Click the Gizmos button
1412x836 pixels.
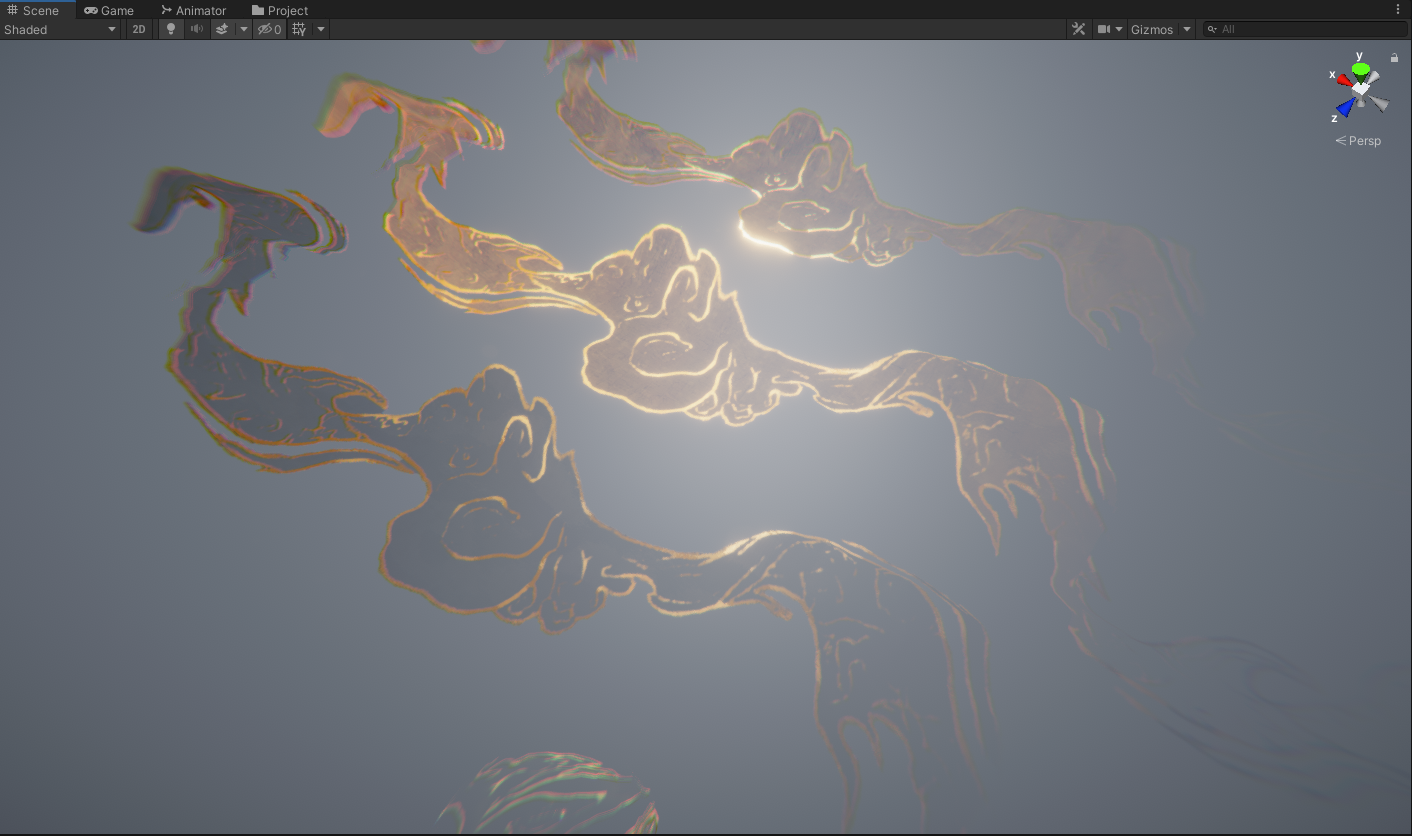coord(1151,29)
